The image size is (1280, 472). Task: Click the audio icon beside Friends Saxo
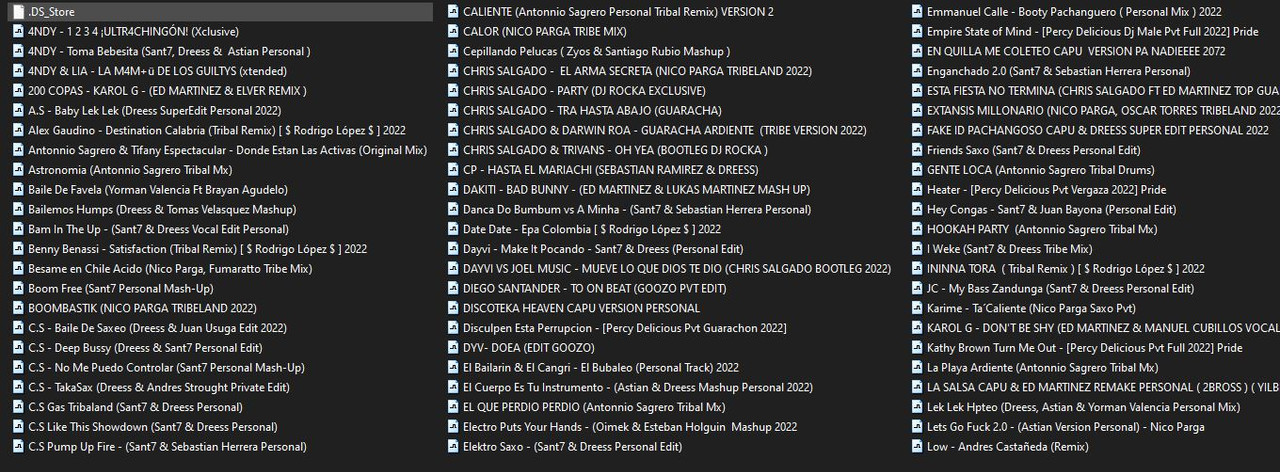(x=917, y=150)
